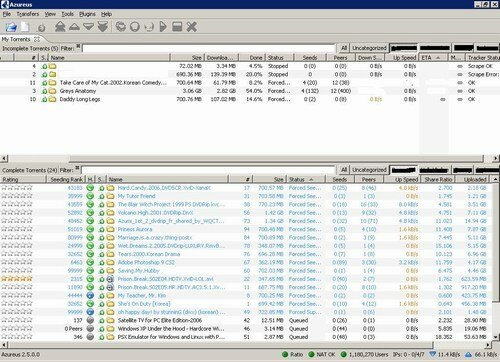Viewport: 500px width, 362px height.
Task: Open the Tools menu
Action: (67, 14)
